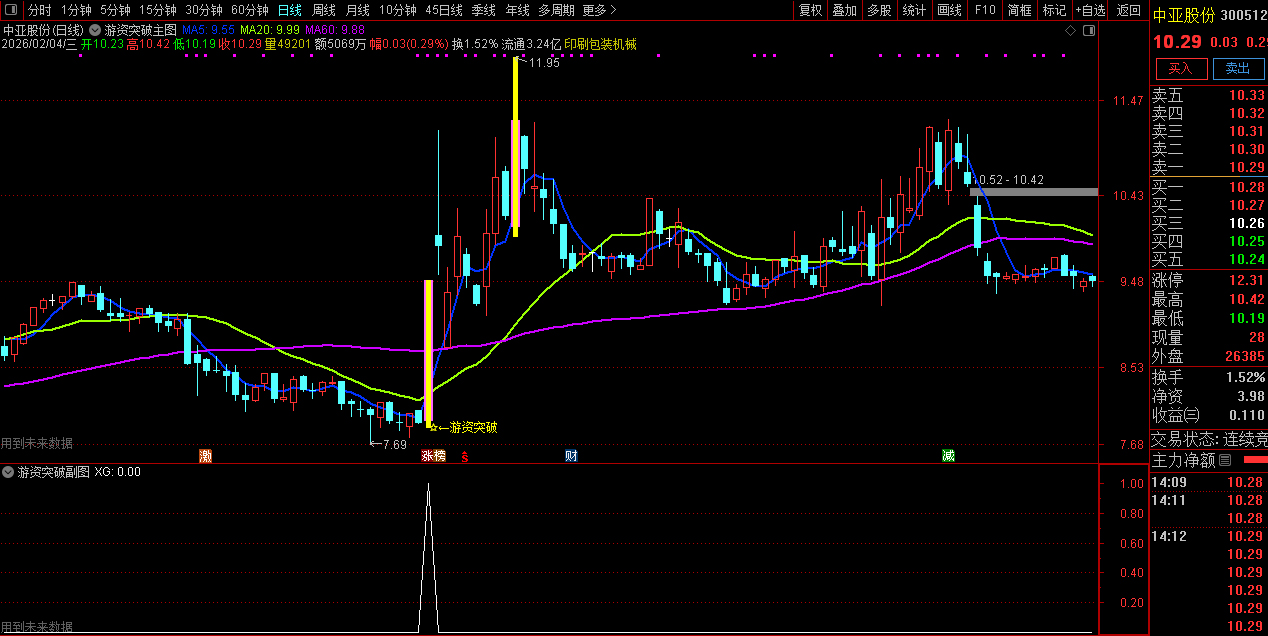Click the 涨榜 event marker on timeline
This screenshot has height=636, width=1268.
432,456
